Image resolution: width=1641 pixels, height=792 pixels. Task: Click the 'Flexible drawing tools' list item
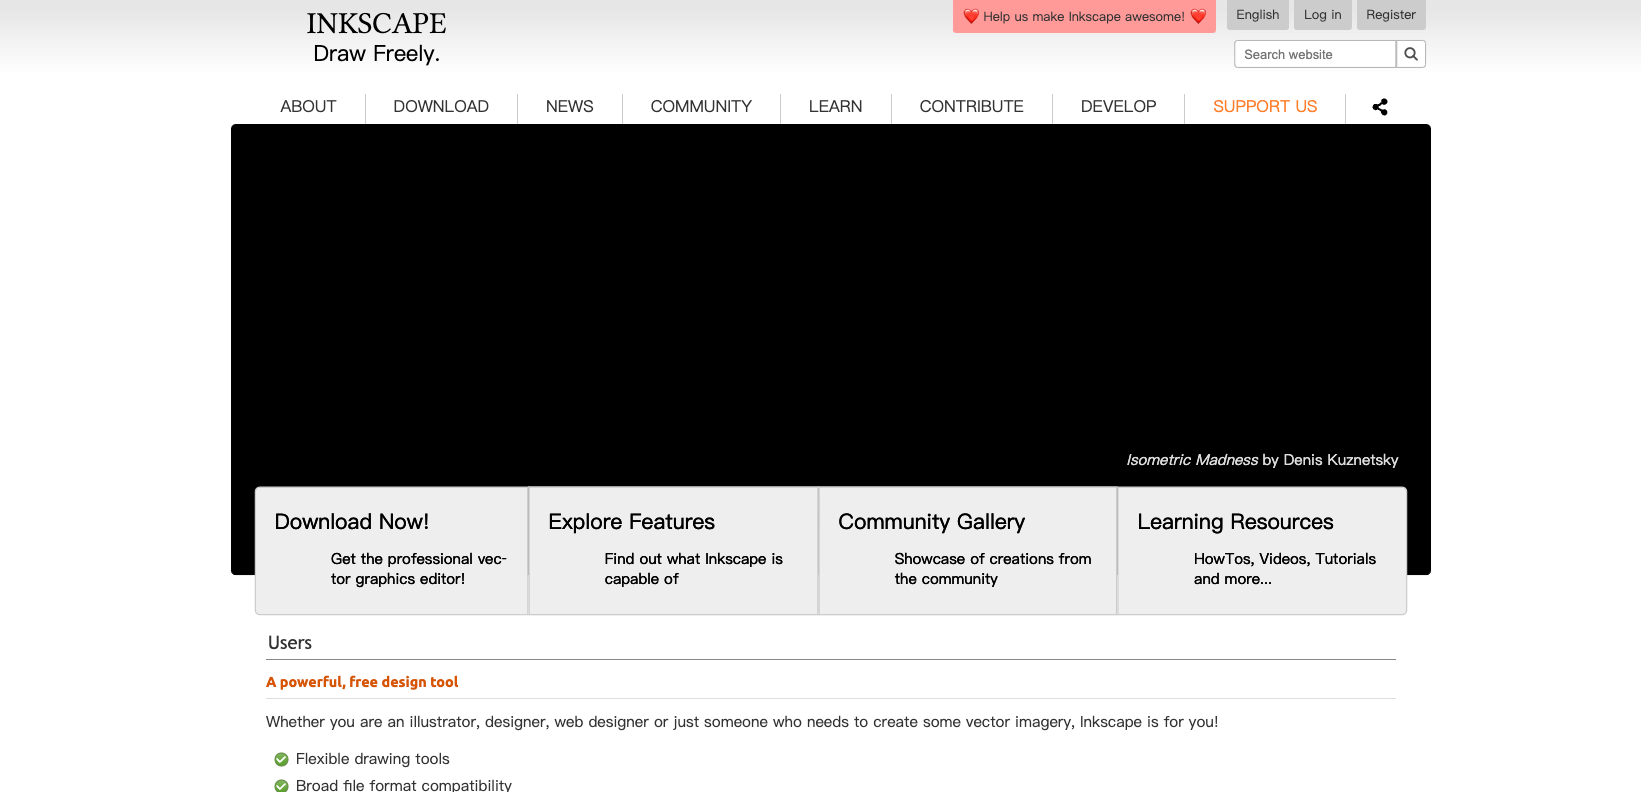(x=372, y=759)
